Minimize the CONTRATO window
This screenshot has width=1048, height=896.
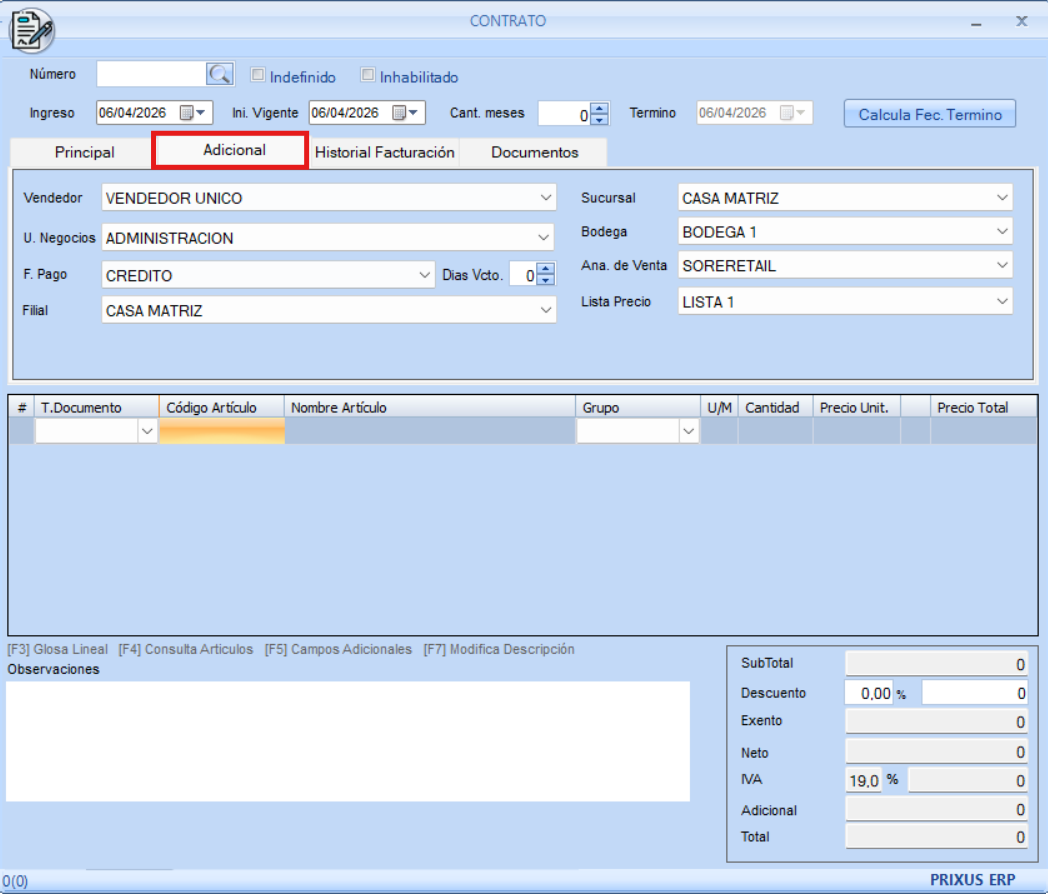point(977,21)
